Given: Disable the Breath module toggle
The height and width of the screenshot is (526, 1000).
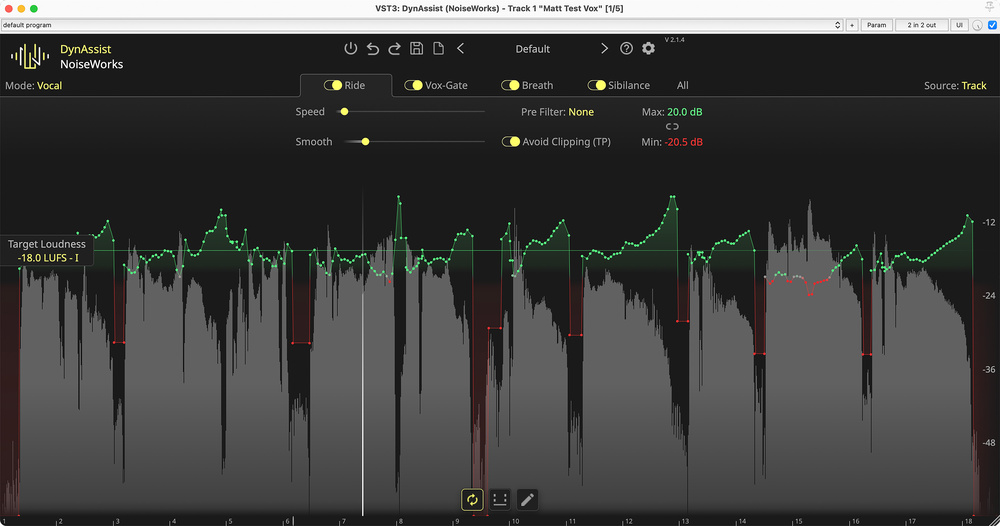Looking at the screenshot, I should point(510,86).
